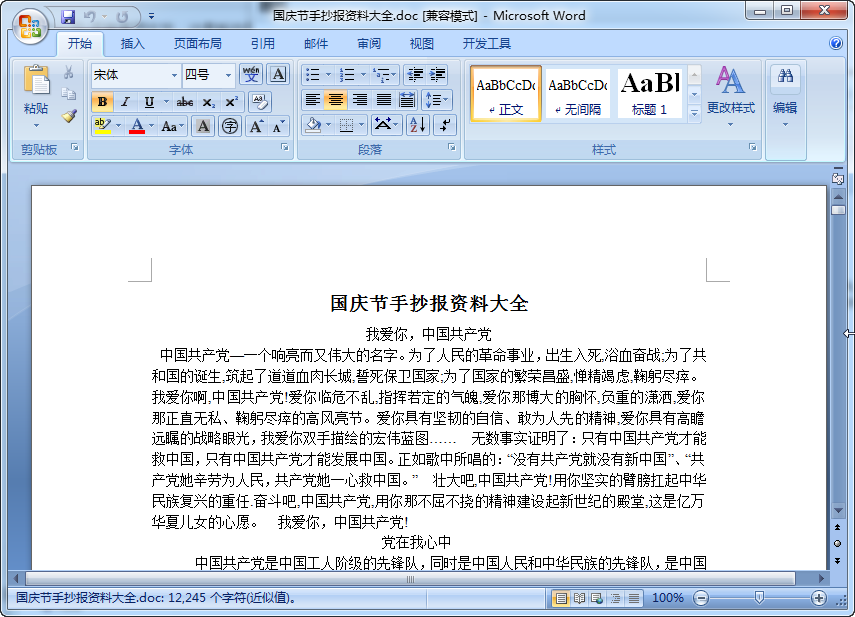Click the Paste clipboard icon
This screenshot has height=617, width=855.
tap(36, 81)
